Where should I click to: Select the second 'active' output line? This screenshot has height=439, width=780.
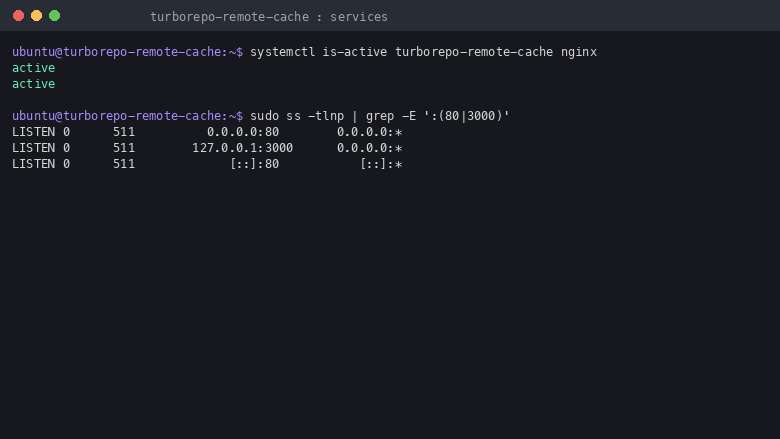(33, 84)
